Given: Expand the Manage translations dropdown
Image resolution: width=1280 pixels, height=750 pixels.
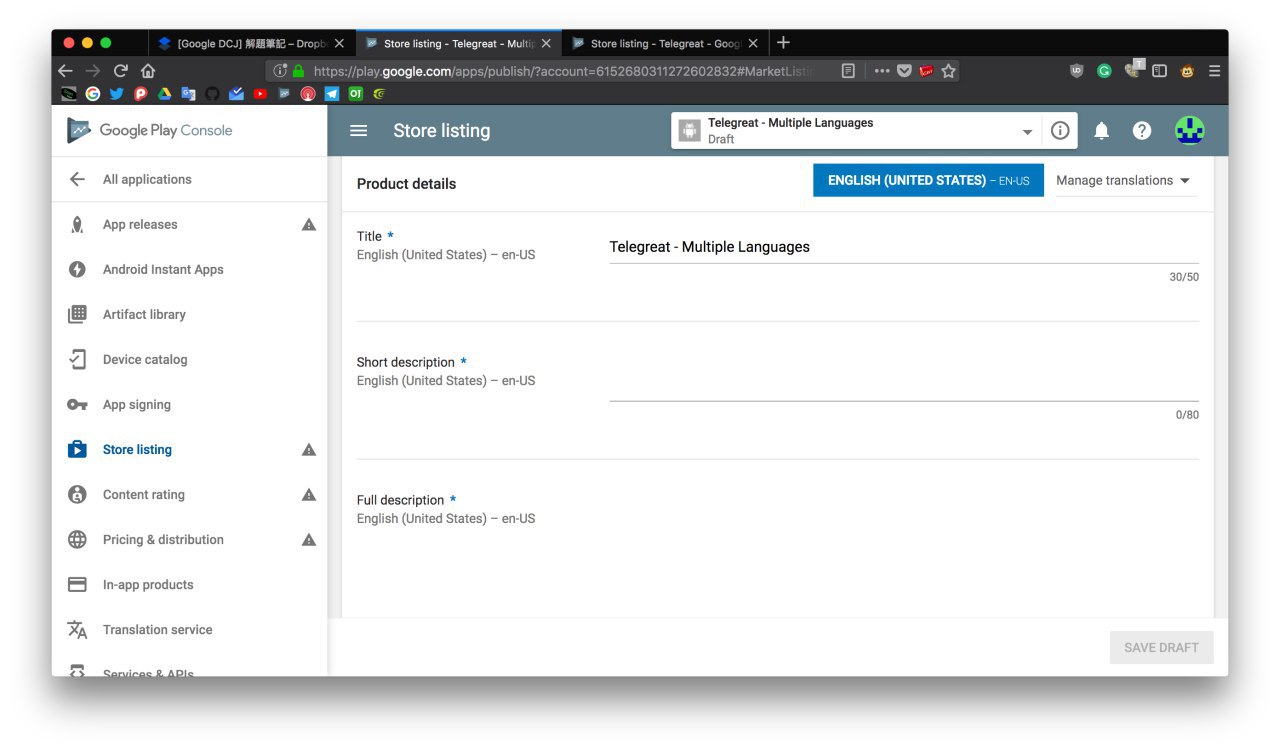Looking at the screenshot, I should click(x=1124, y=181).
